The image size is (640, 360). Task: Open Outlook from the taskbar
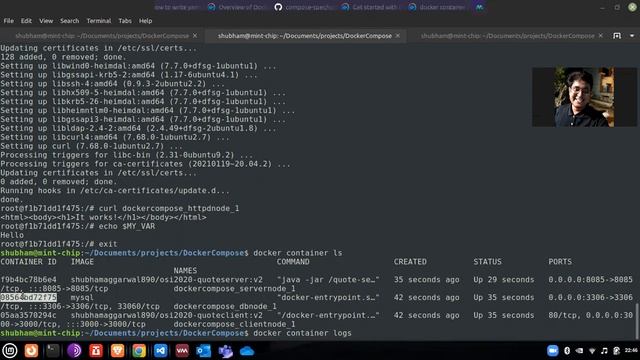[x=204, y=351]
